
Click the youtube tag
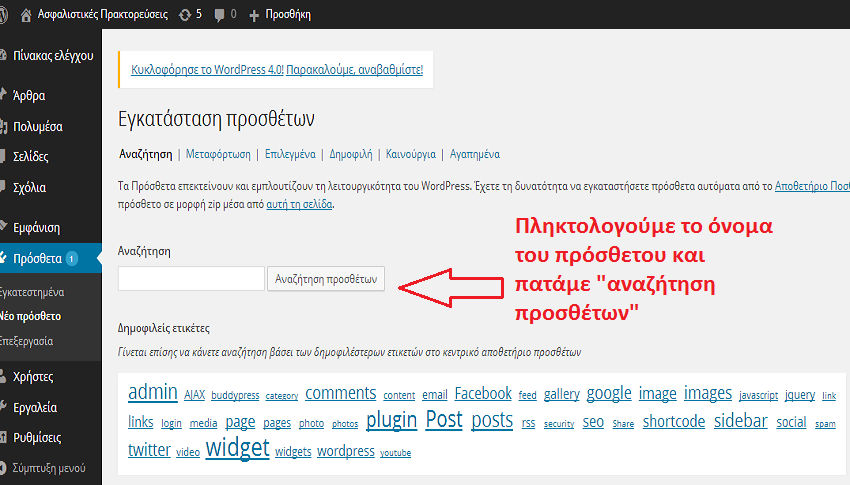pyautogui.click(x=395, y=452)
